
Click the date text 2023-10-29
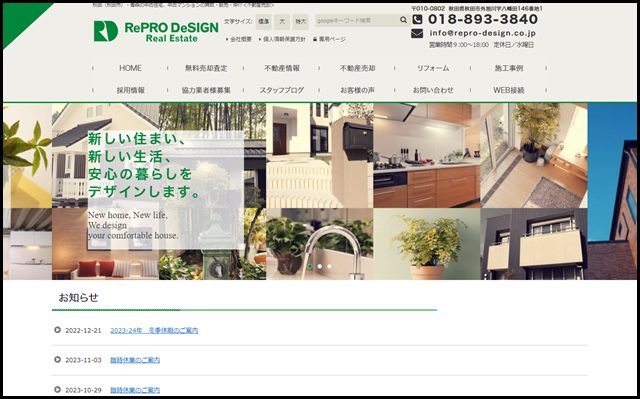83,390
